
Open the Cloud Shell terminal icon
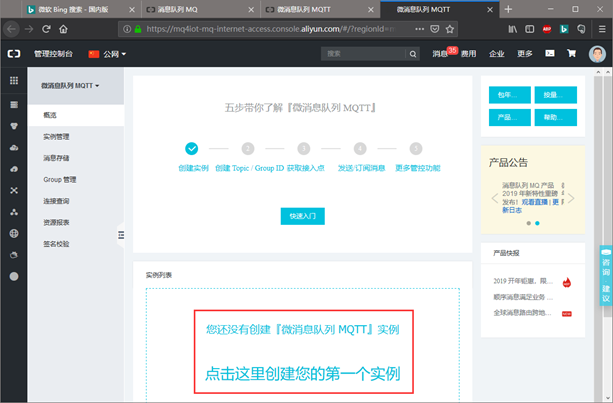(550, 53)
